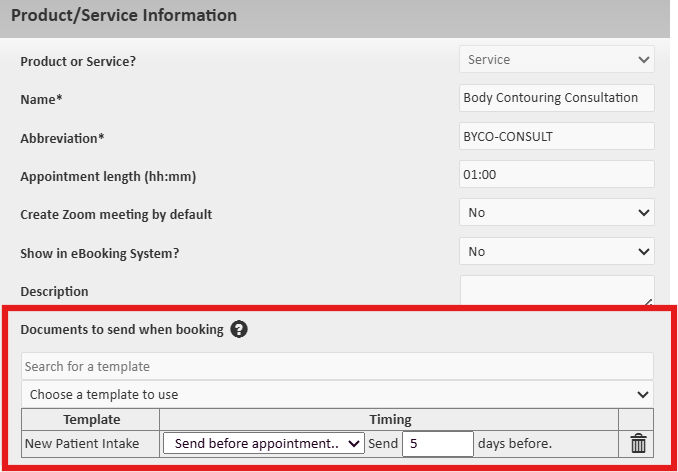Open the Send before appointment timing dropdown
Image resolution: width=678 pixels, height=472 pixels.
264,444
